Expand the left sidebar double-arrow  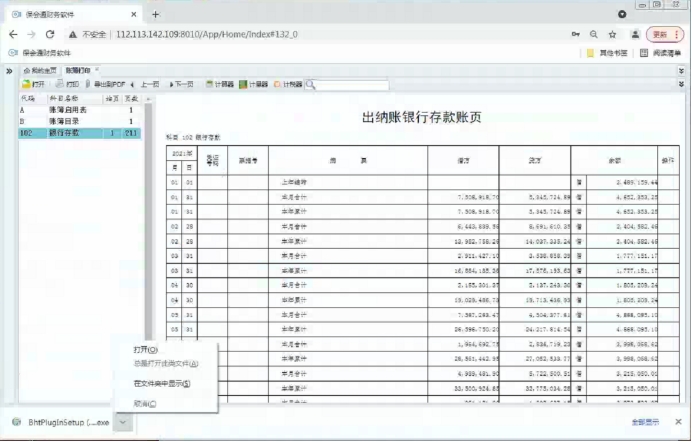click(x=9, y=71)
